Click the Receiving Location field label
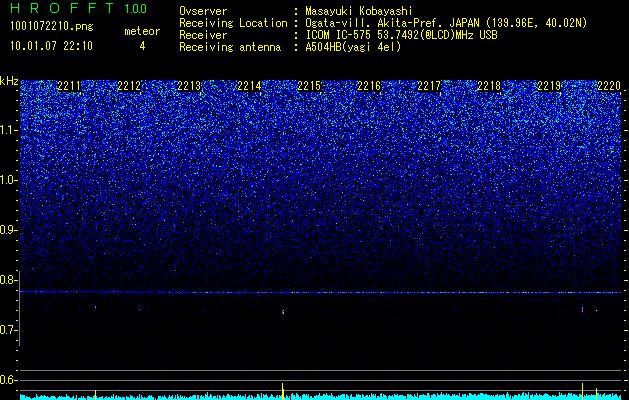This screenshot has width=629, height=400. coord(233,23)
